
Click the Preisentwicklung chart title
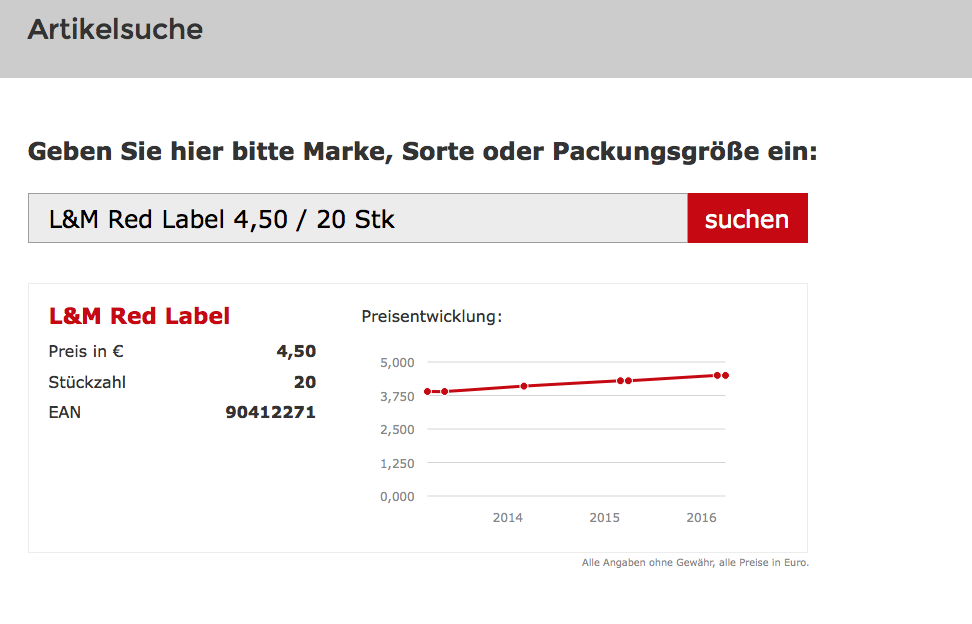(432, 317)
